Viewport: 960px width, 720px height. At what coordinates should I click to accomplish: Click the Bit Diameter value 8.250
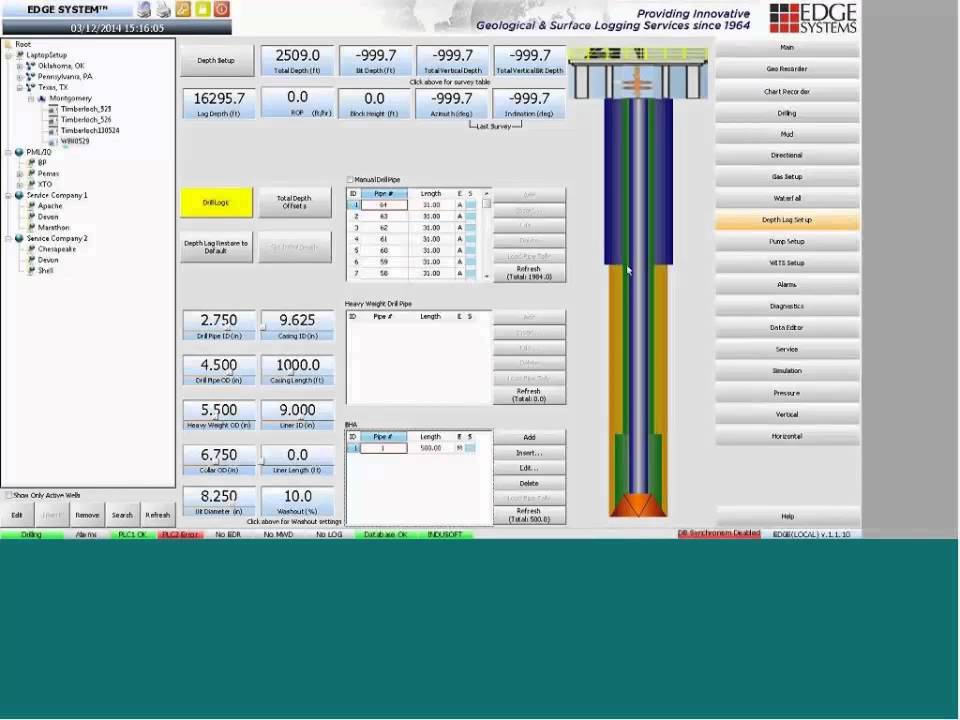219,497
